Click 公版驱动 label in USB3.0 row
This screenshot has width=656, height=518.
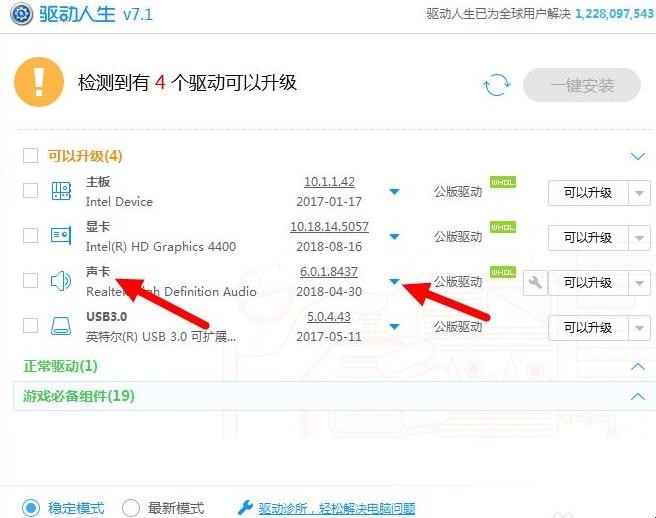(458, 326)
